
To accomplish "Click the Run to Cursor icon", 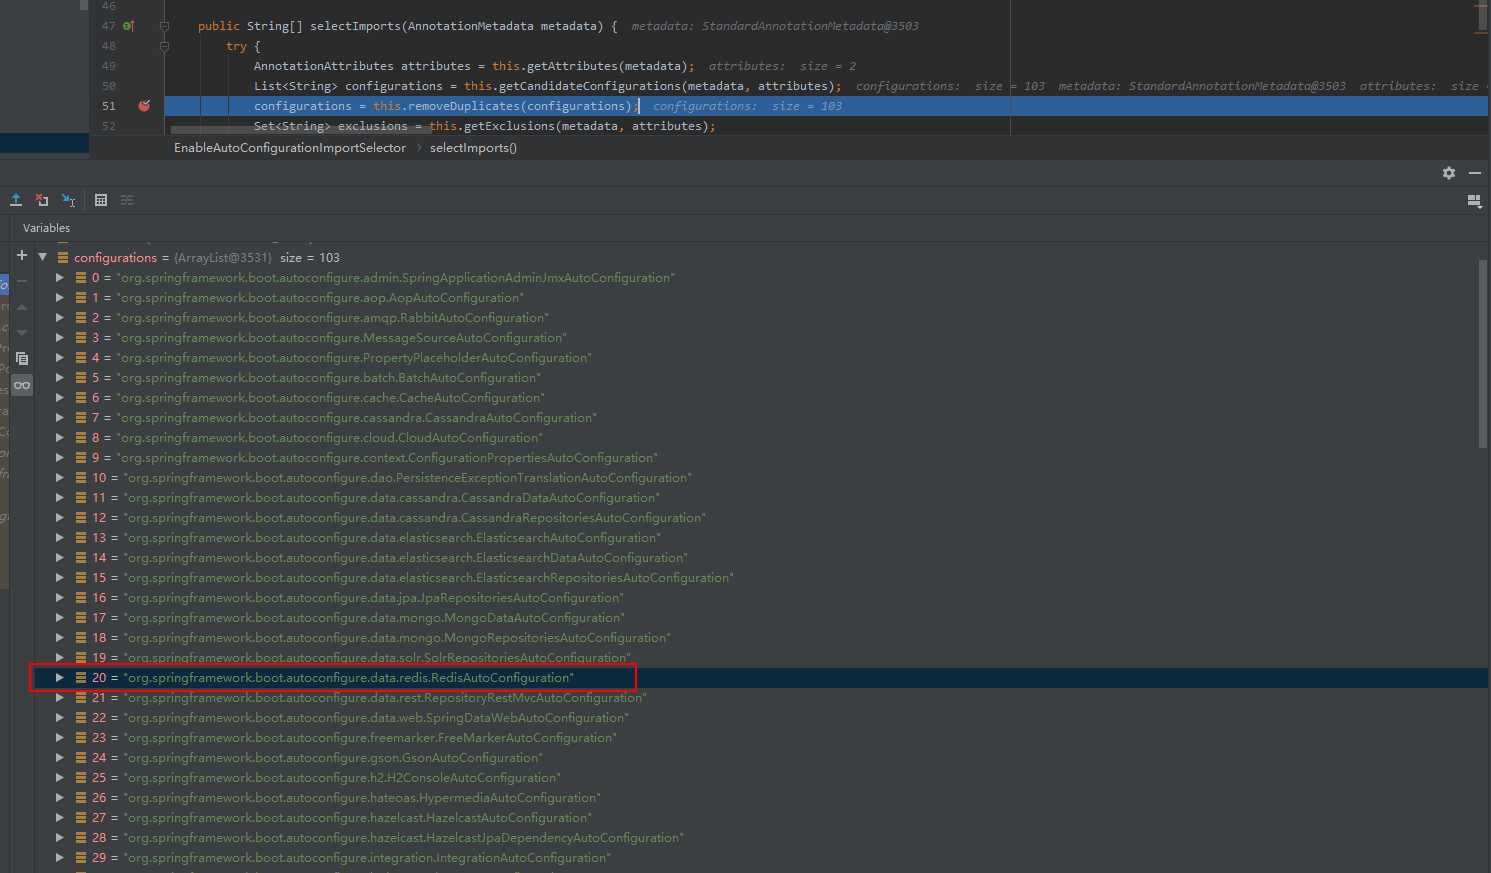I will [x=68, y=200].
